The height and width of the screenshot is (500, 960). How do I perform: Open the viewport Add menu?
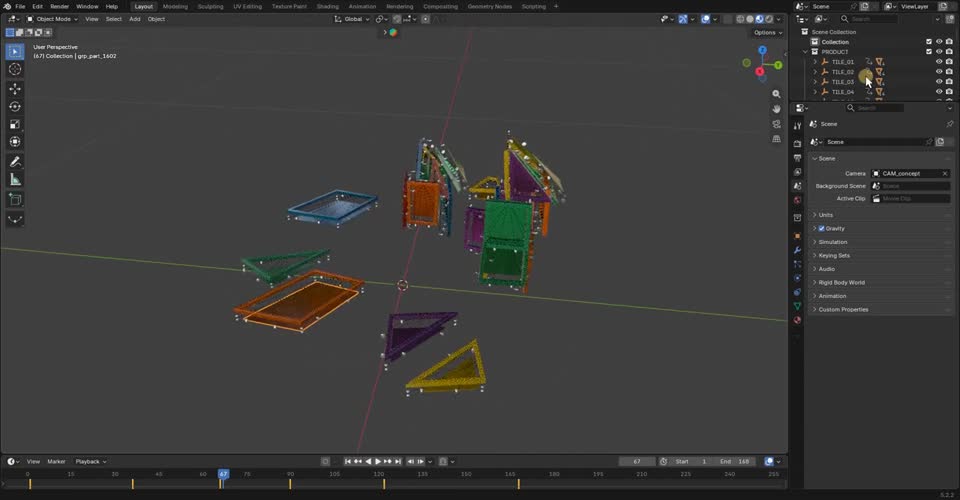coord(135,19)
